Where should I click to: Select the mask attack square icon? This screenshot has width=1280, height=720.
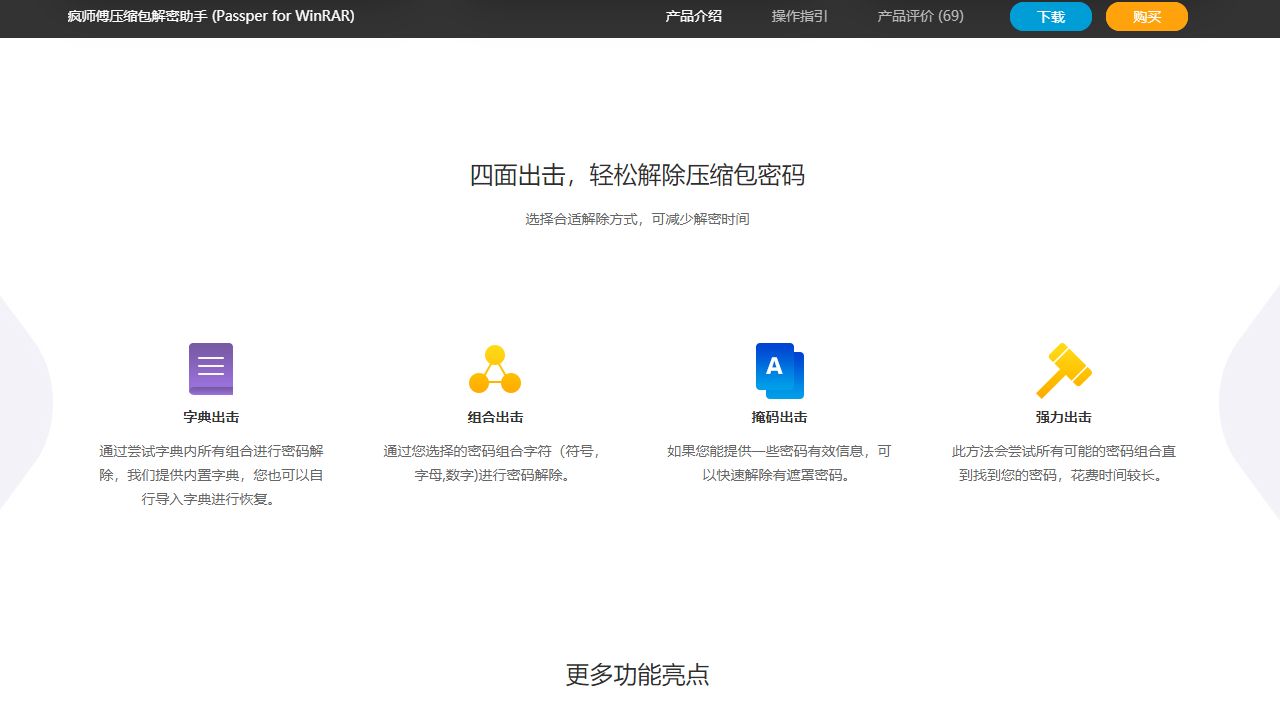click(x=779, y=370)
